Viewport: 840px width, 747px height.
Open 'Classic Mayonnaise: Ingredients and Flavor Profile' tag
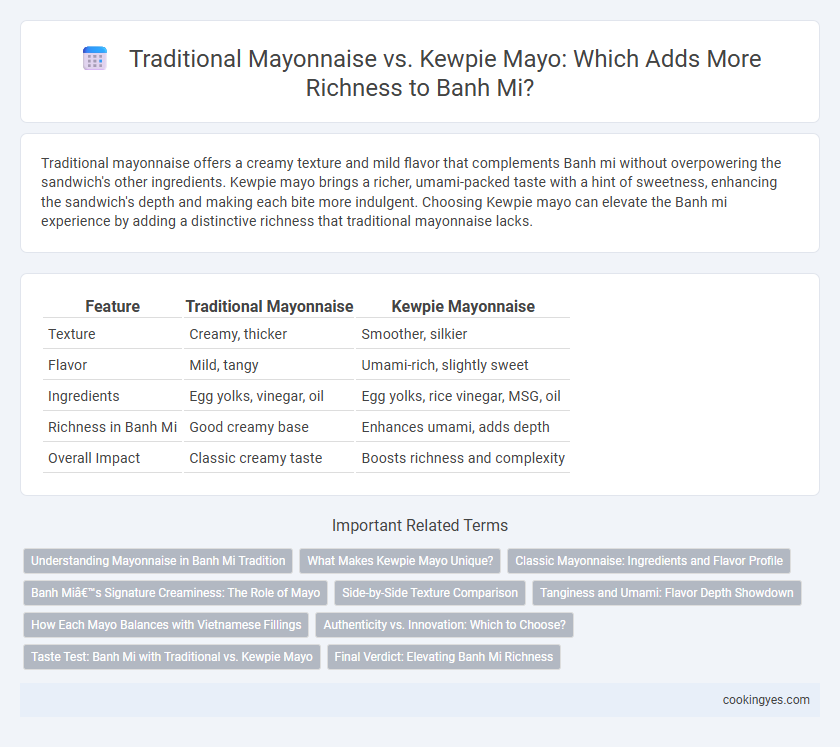click(649, 561)
